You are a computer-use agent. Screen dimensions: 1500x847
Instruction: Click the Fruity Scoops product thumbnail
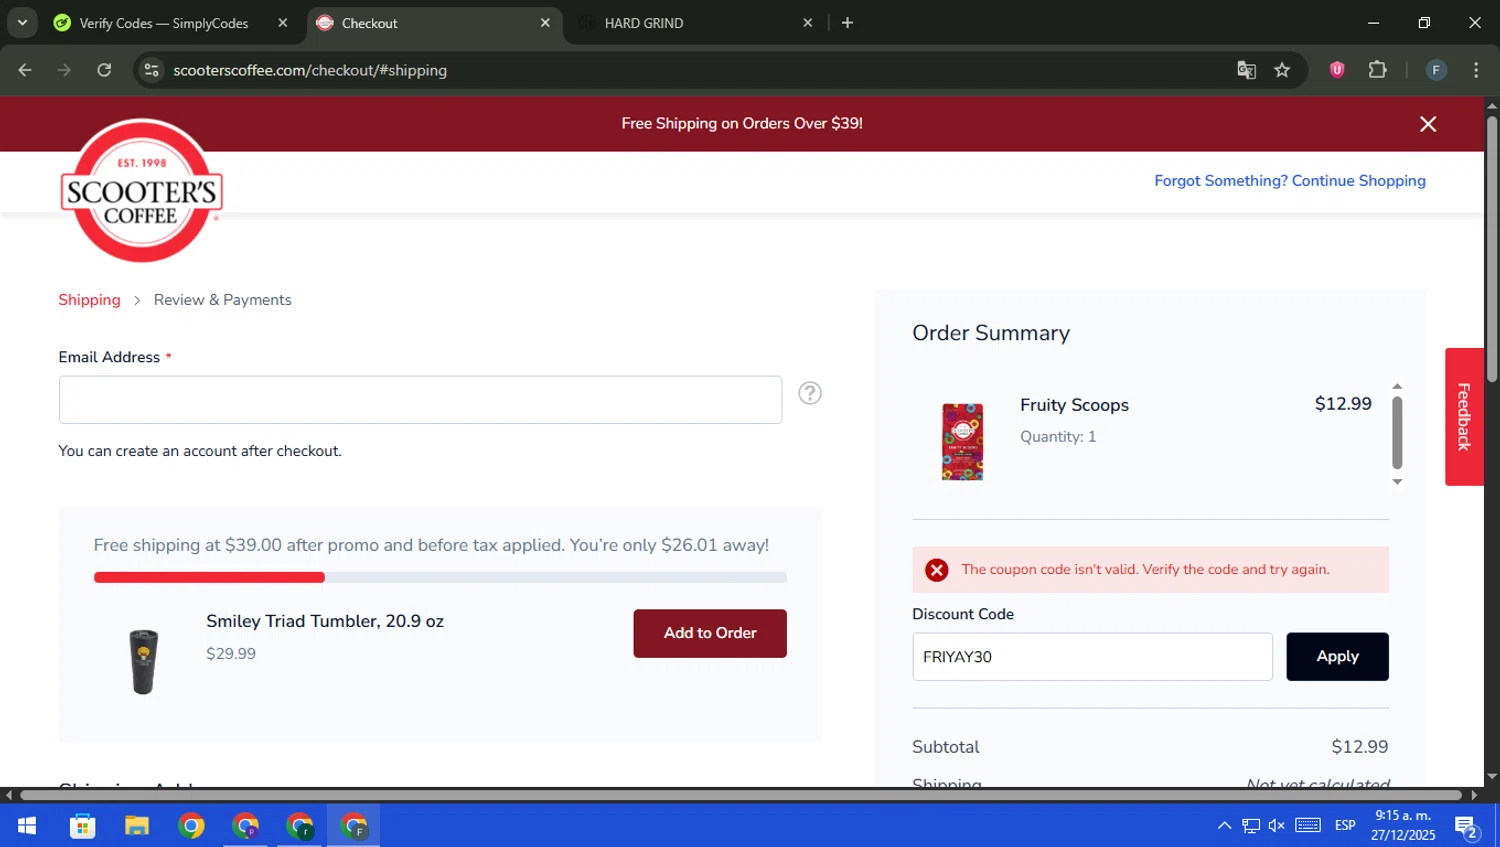(962, 442)
